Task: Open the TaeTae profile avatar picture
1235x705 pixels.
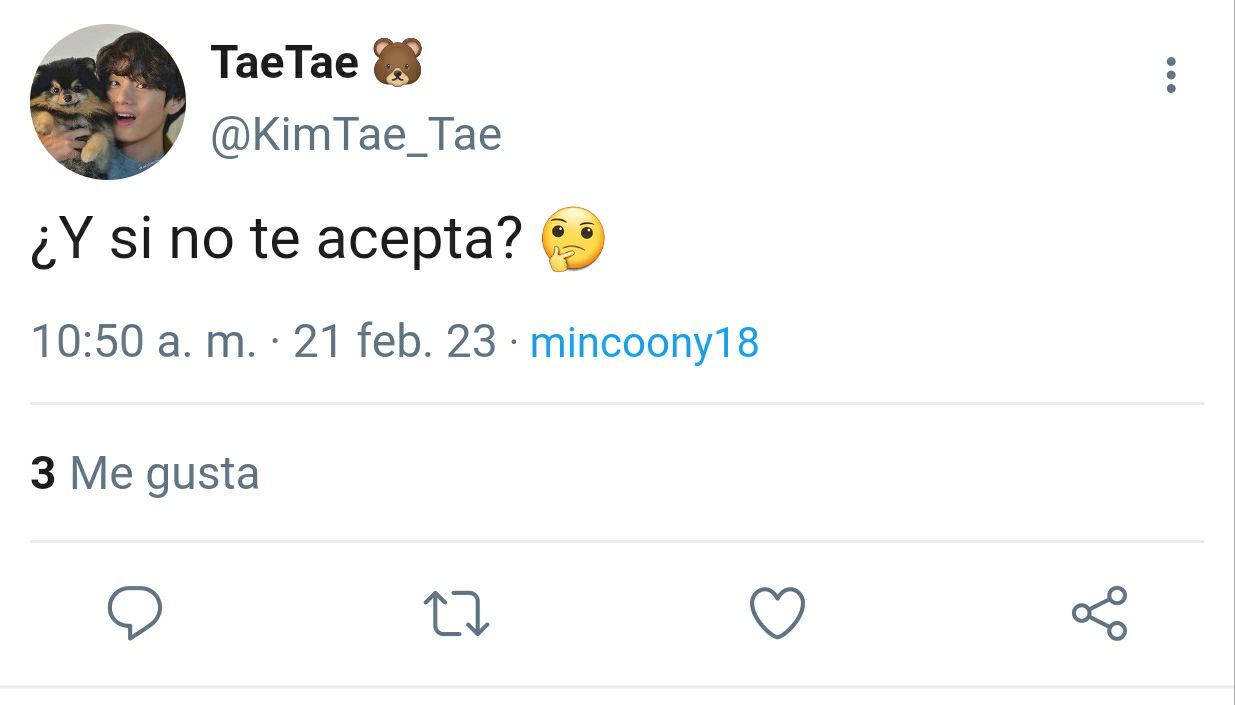Action: point(108,102)
